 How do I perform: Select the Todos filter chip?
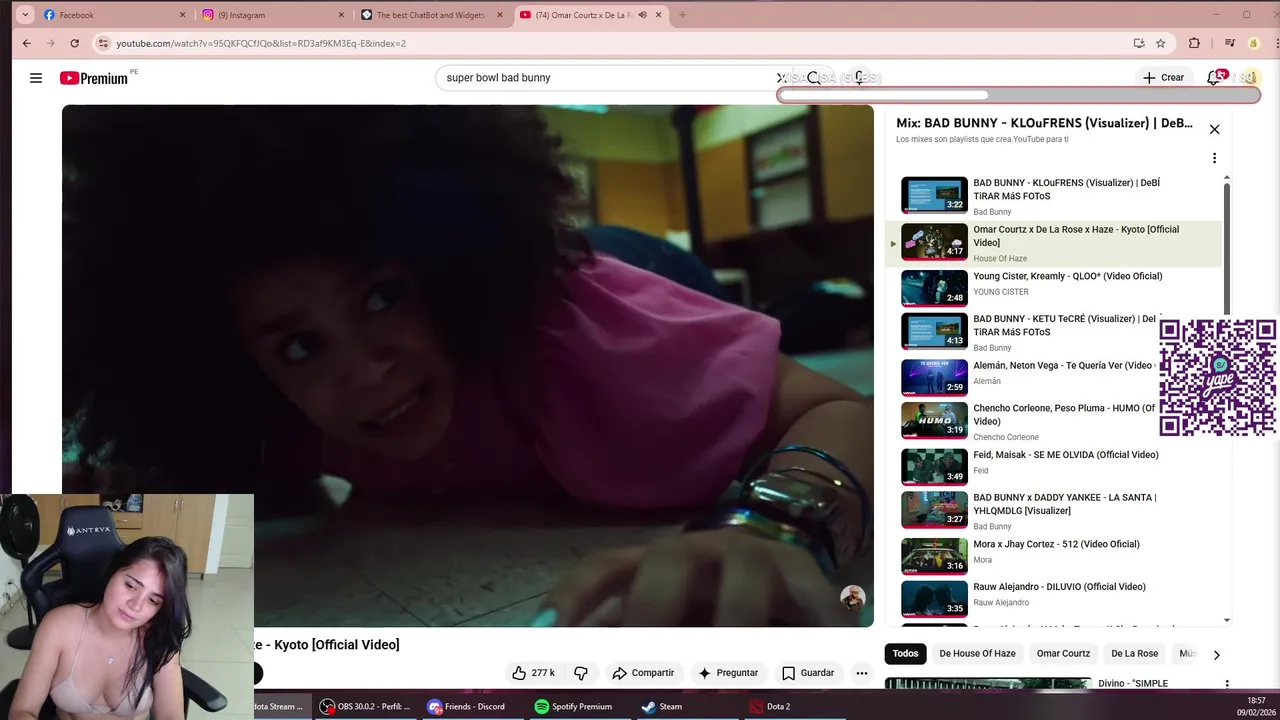pyautogui.click(x=905, y=654)
